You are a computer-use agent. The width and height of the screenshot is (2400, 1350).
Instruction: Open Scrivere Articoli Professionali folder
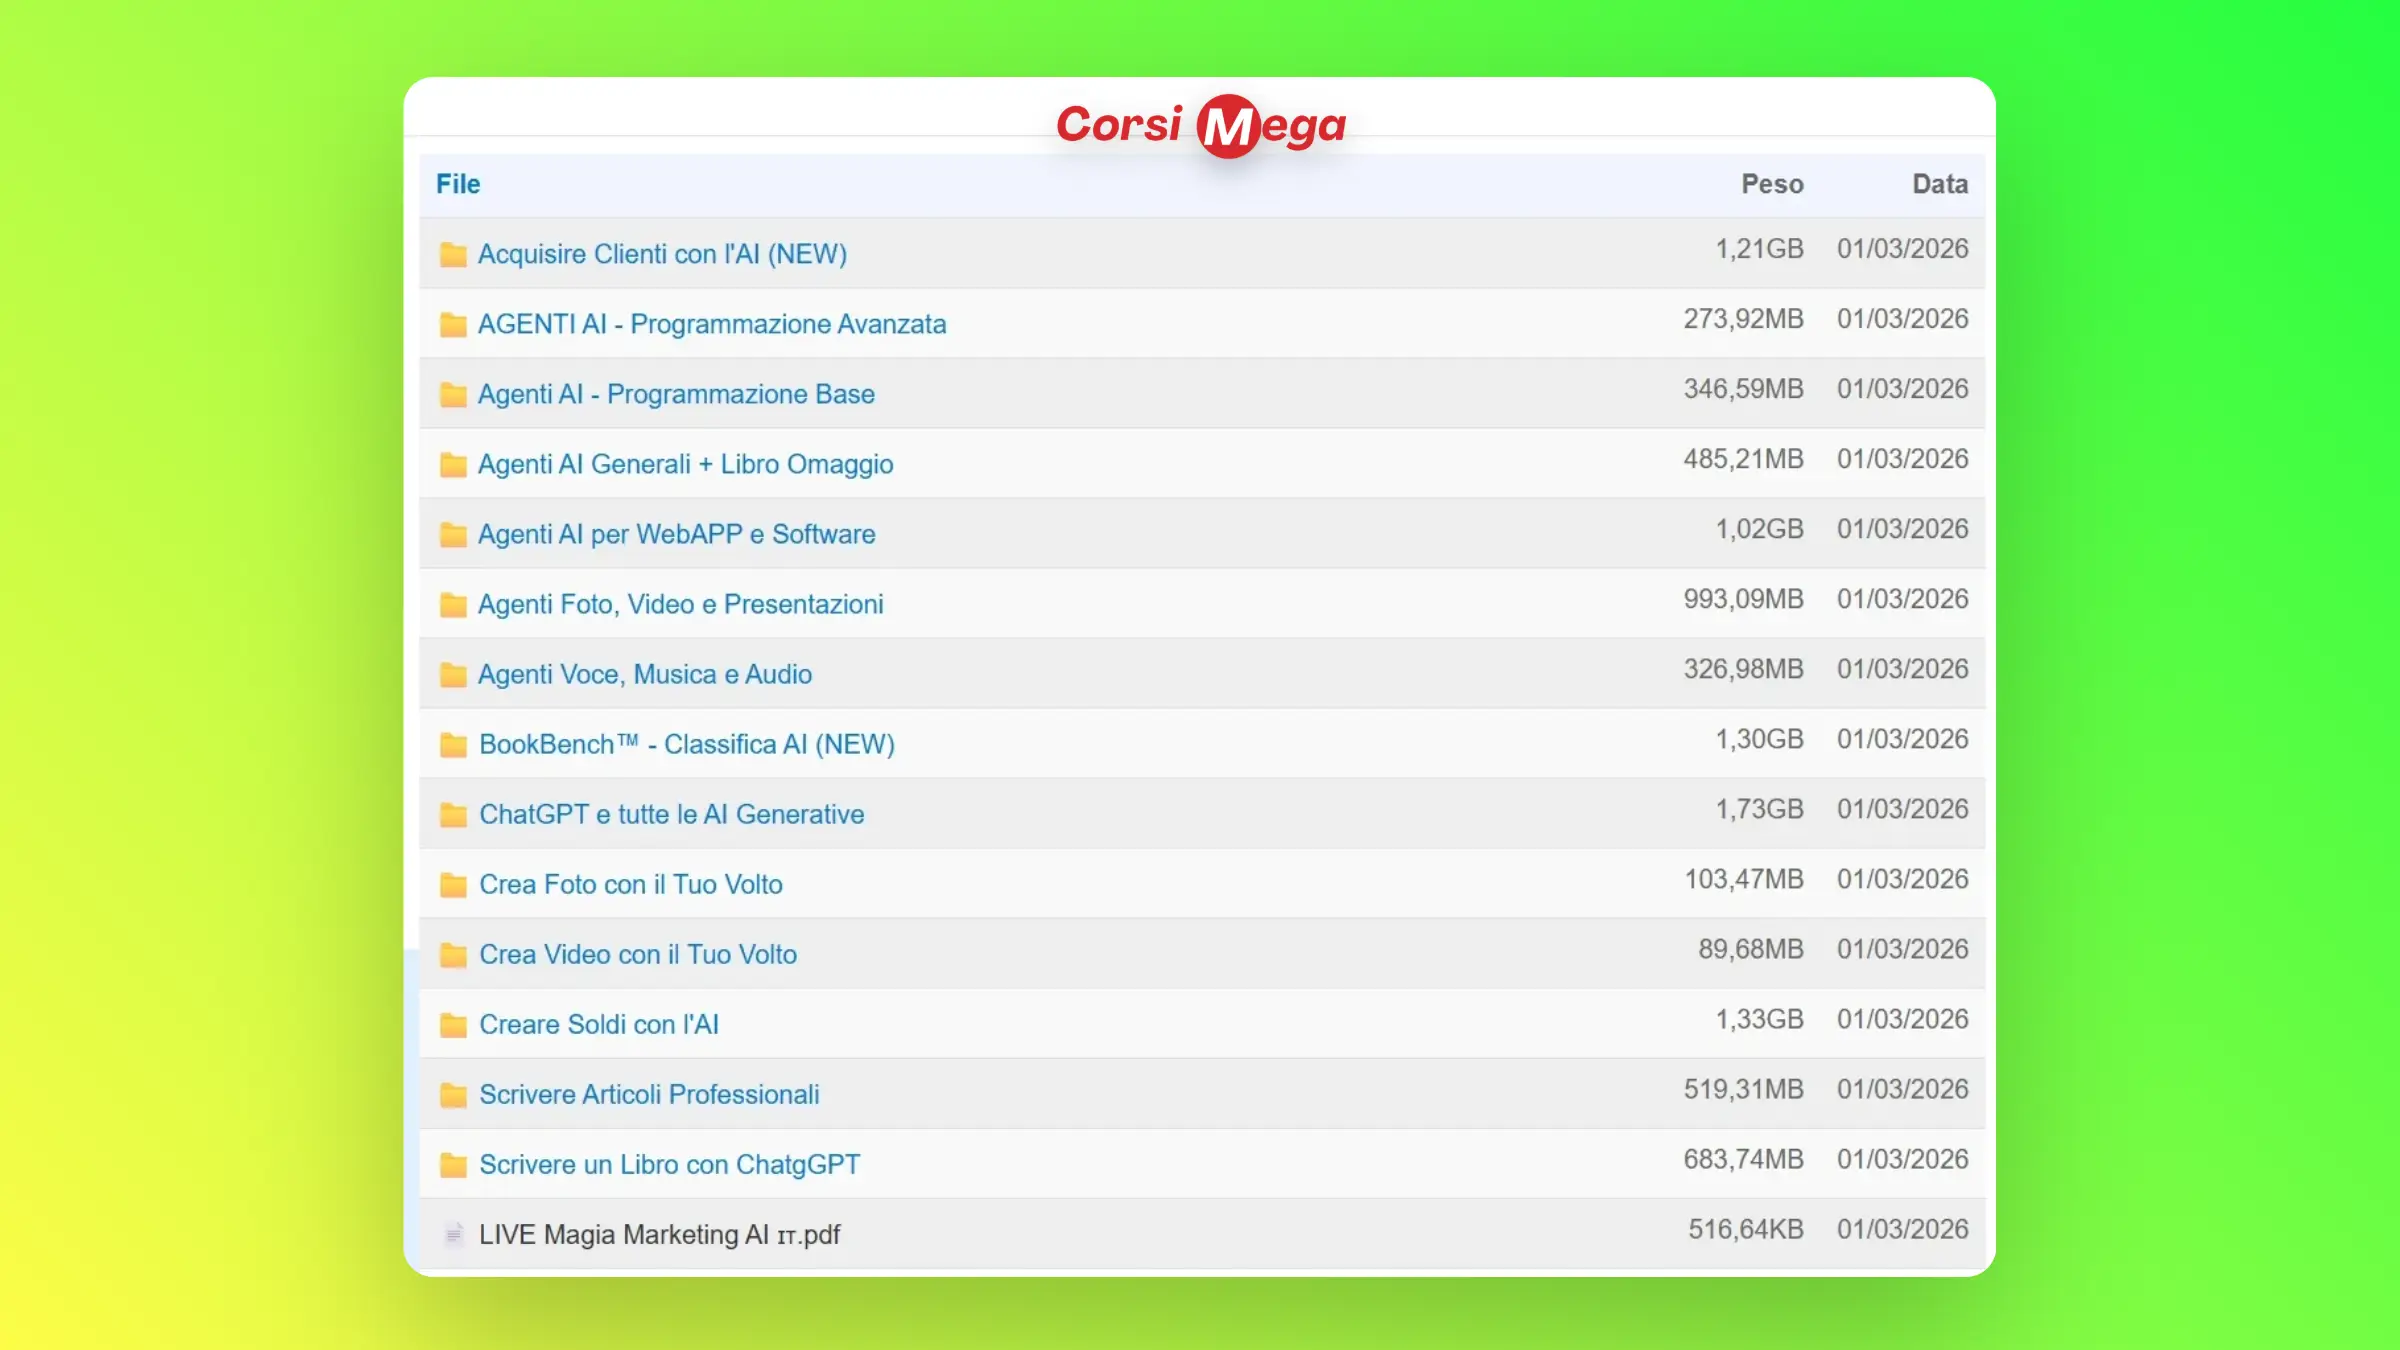pos(649,1094)
